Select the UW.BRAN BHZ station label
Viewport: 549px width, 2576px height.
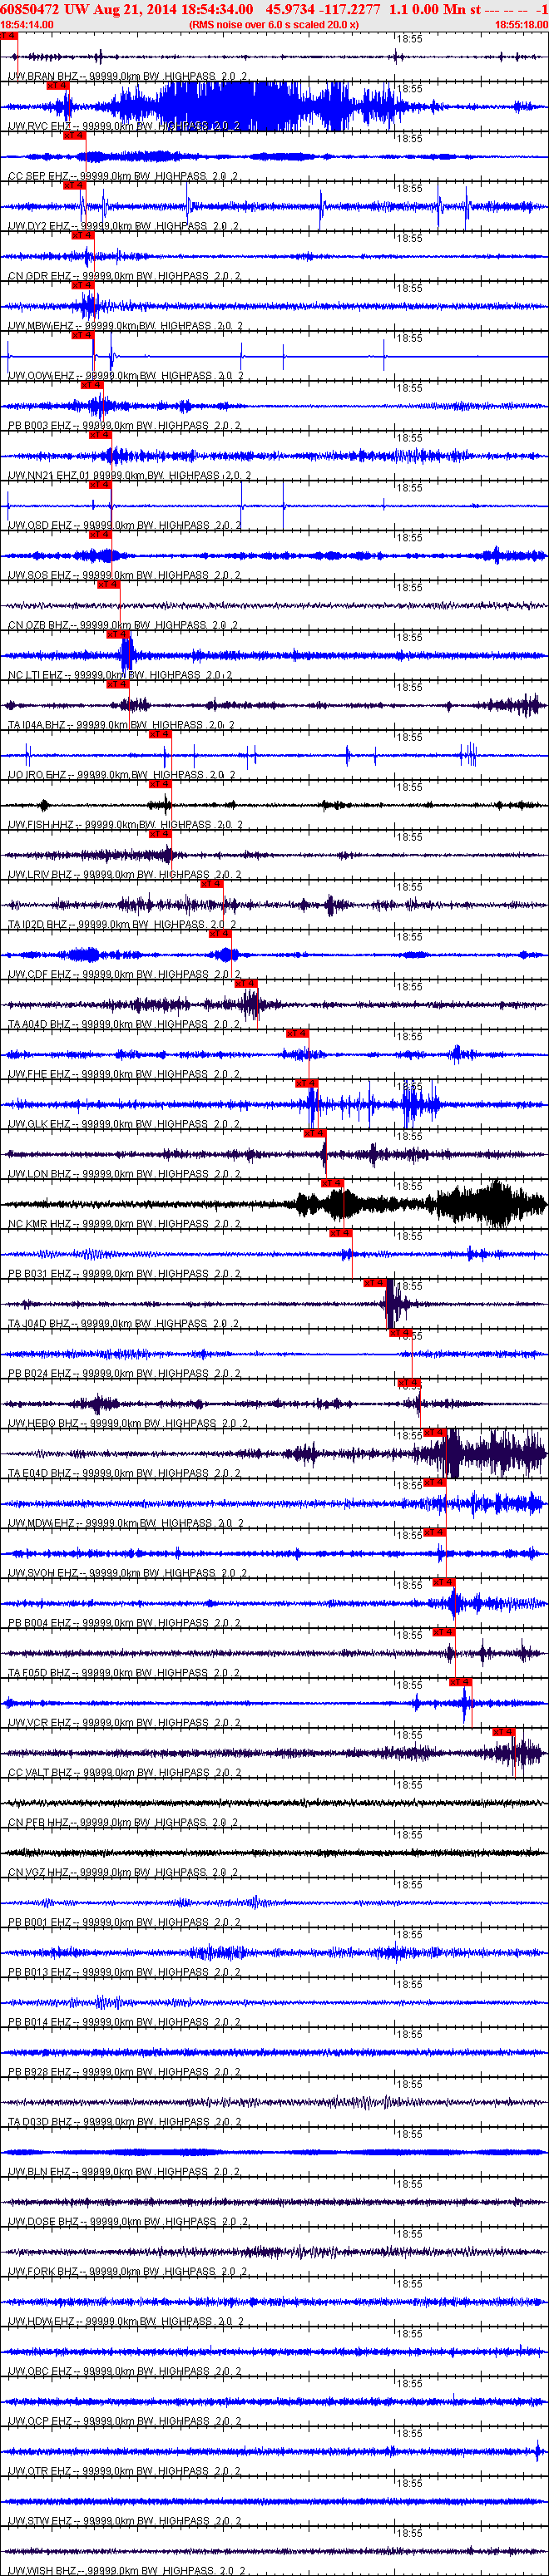(x=128, y=76)
